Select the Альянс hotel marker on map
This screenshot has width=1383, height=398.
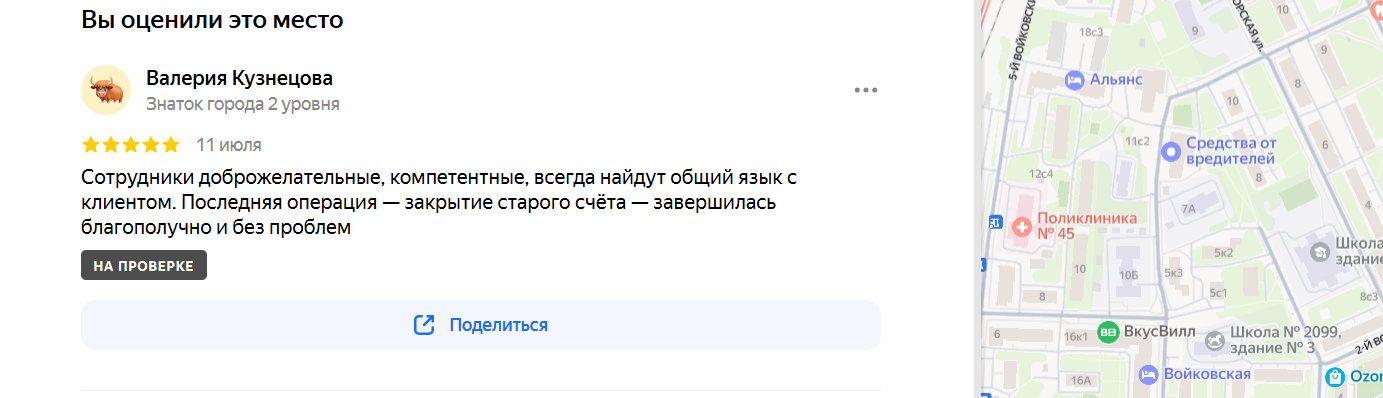[x=1075, y=79]
